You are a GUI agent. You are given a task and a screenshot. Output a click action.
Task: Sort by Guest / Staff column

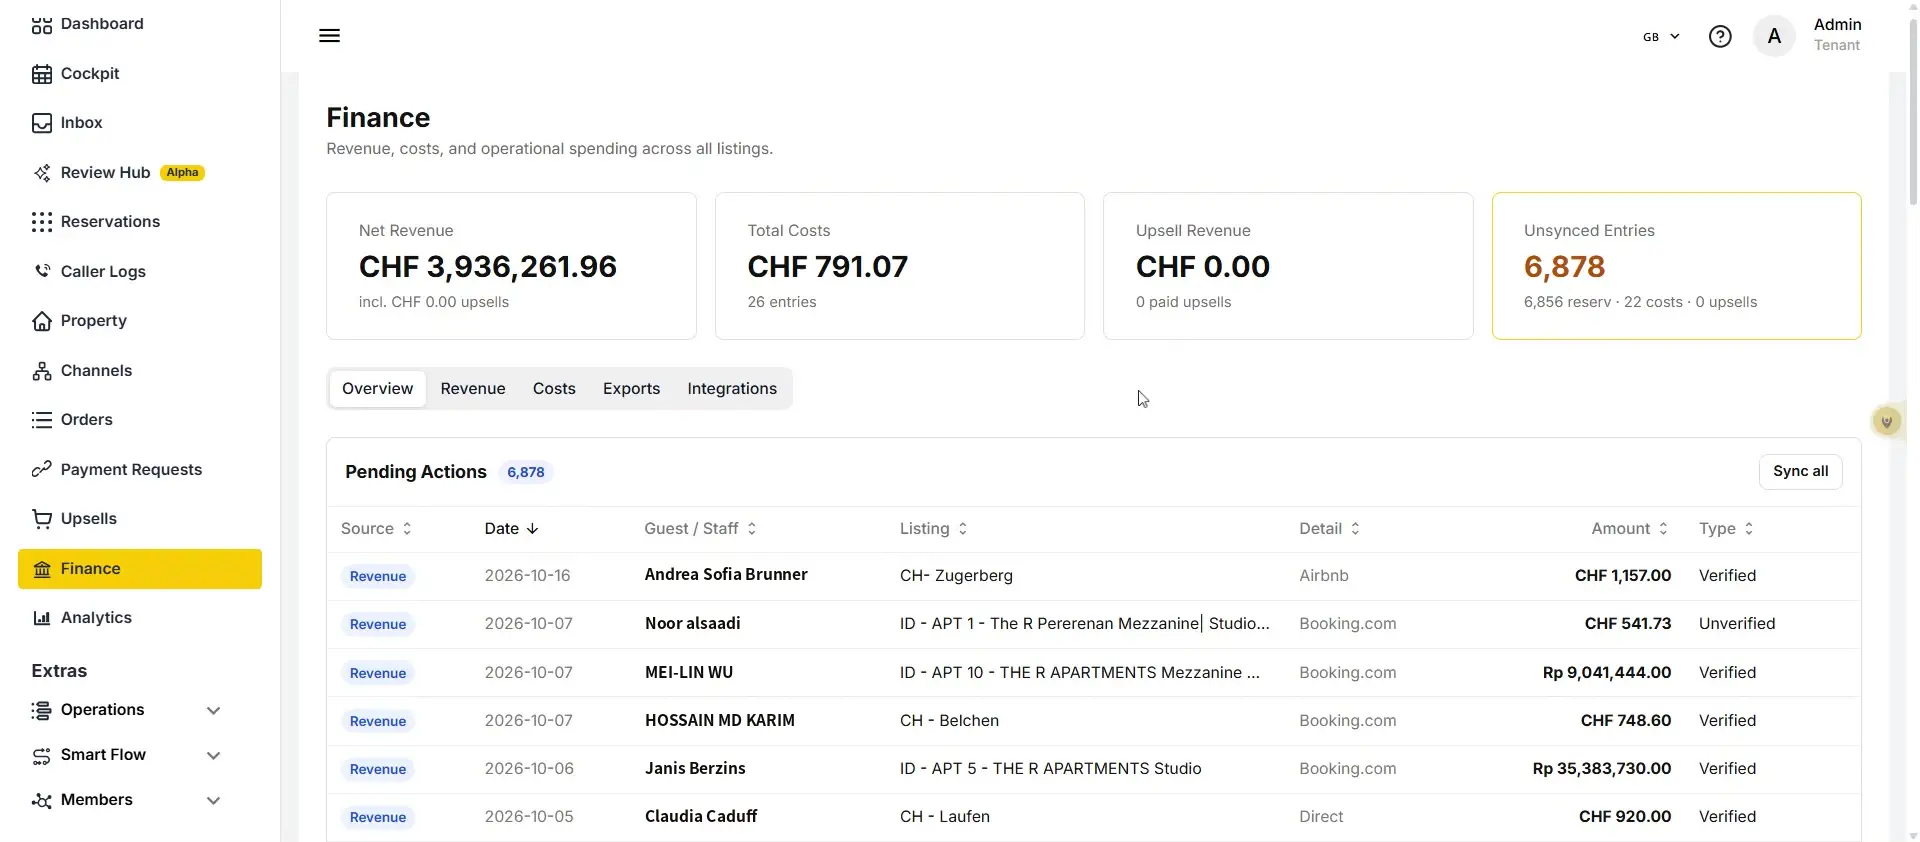pyautogui.click(x=700, y=529)
